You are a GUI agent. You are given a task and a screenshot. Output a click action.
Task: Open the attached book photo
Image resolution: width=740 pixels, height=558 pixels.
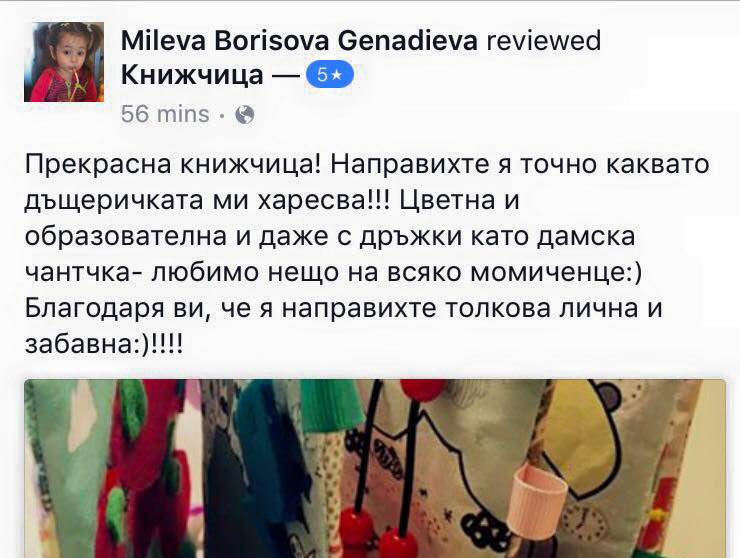[x=375, y=468]
